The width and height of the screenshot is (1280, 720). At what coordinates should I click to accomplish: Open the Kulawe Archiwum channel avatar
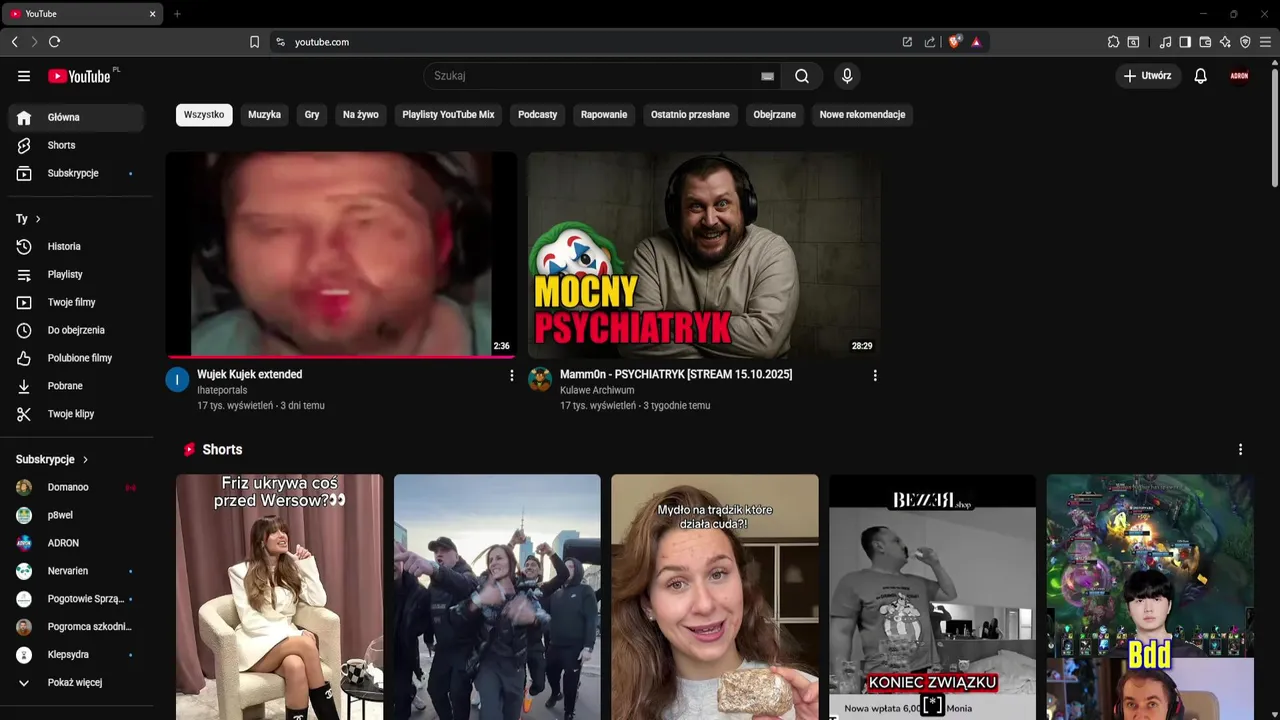(x=540, y=379)
